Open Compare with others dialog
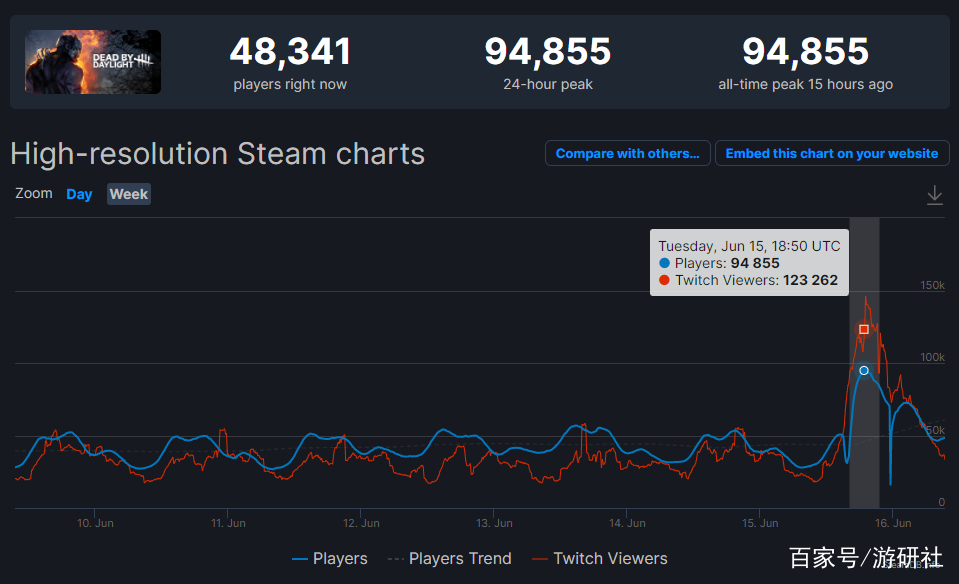Screen dimensions: 959x584 point(628,153)
